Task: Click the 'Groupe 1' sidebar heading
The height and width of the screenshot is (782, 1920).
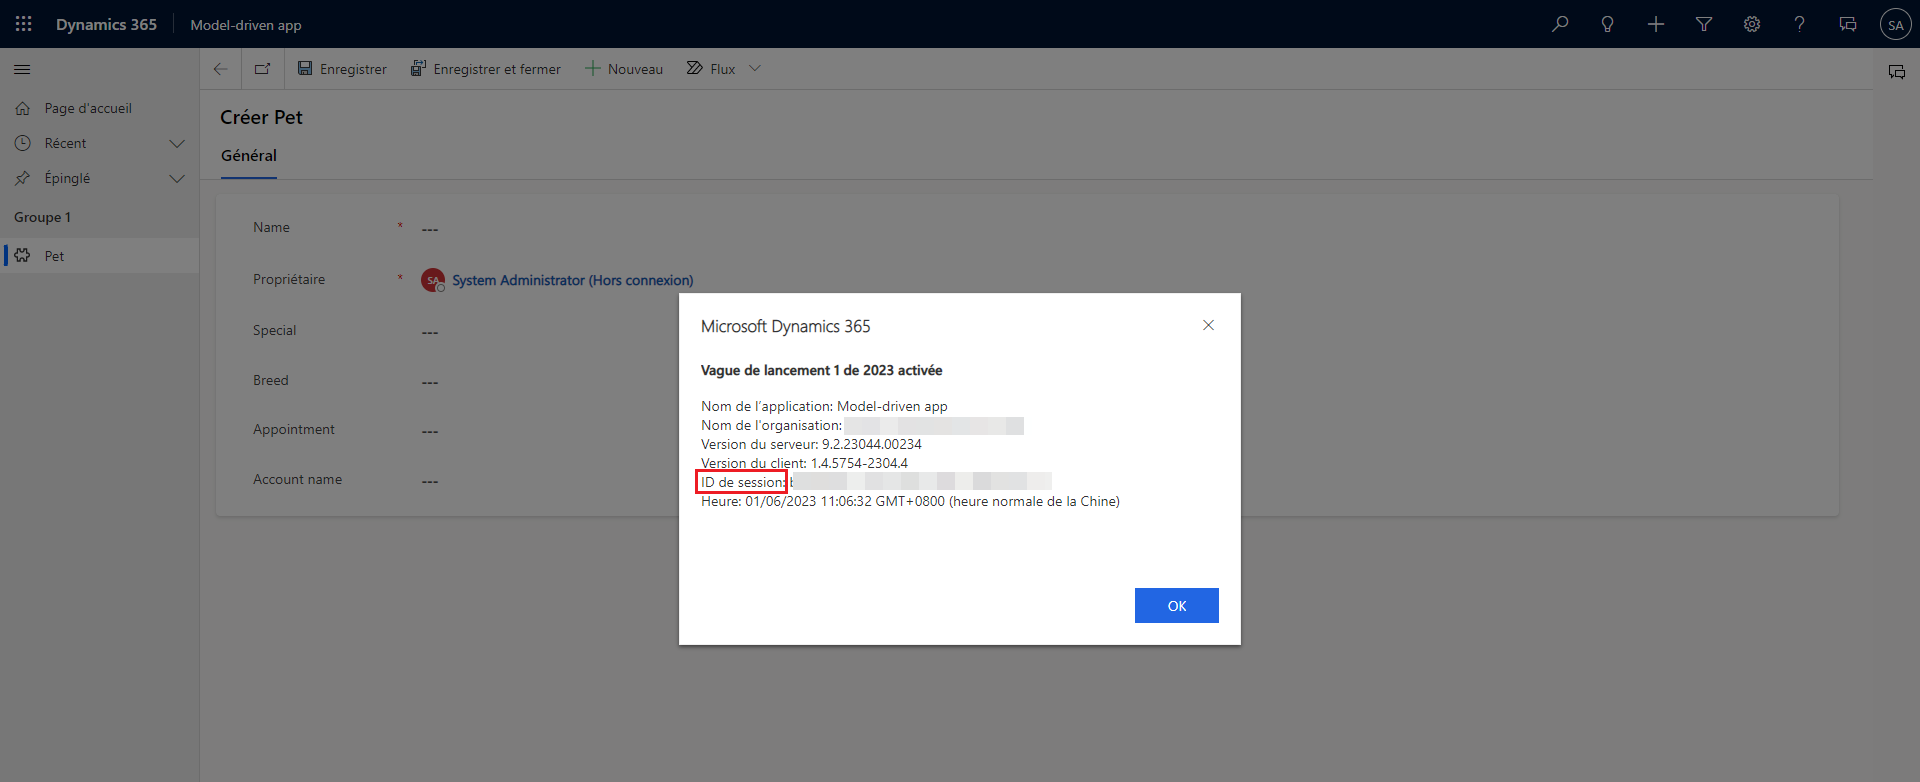Action: [x=42, y=217]
